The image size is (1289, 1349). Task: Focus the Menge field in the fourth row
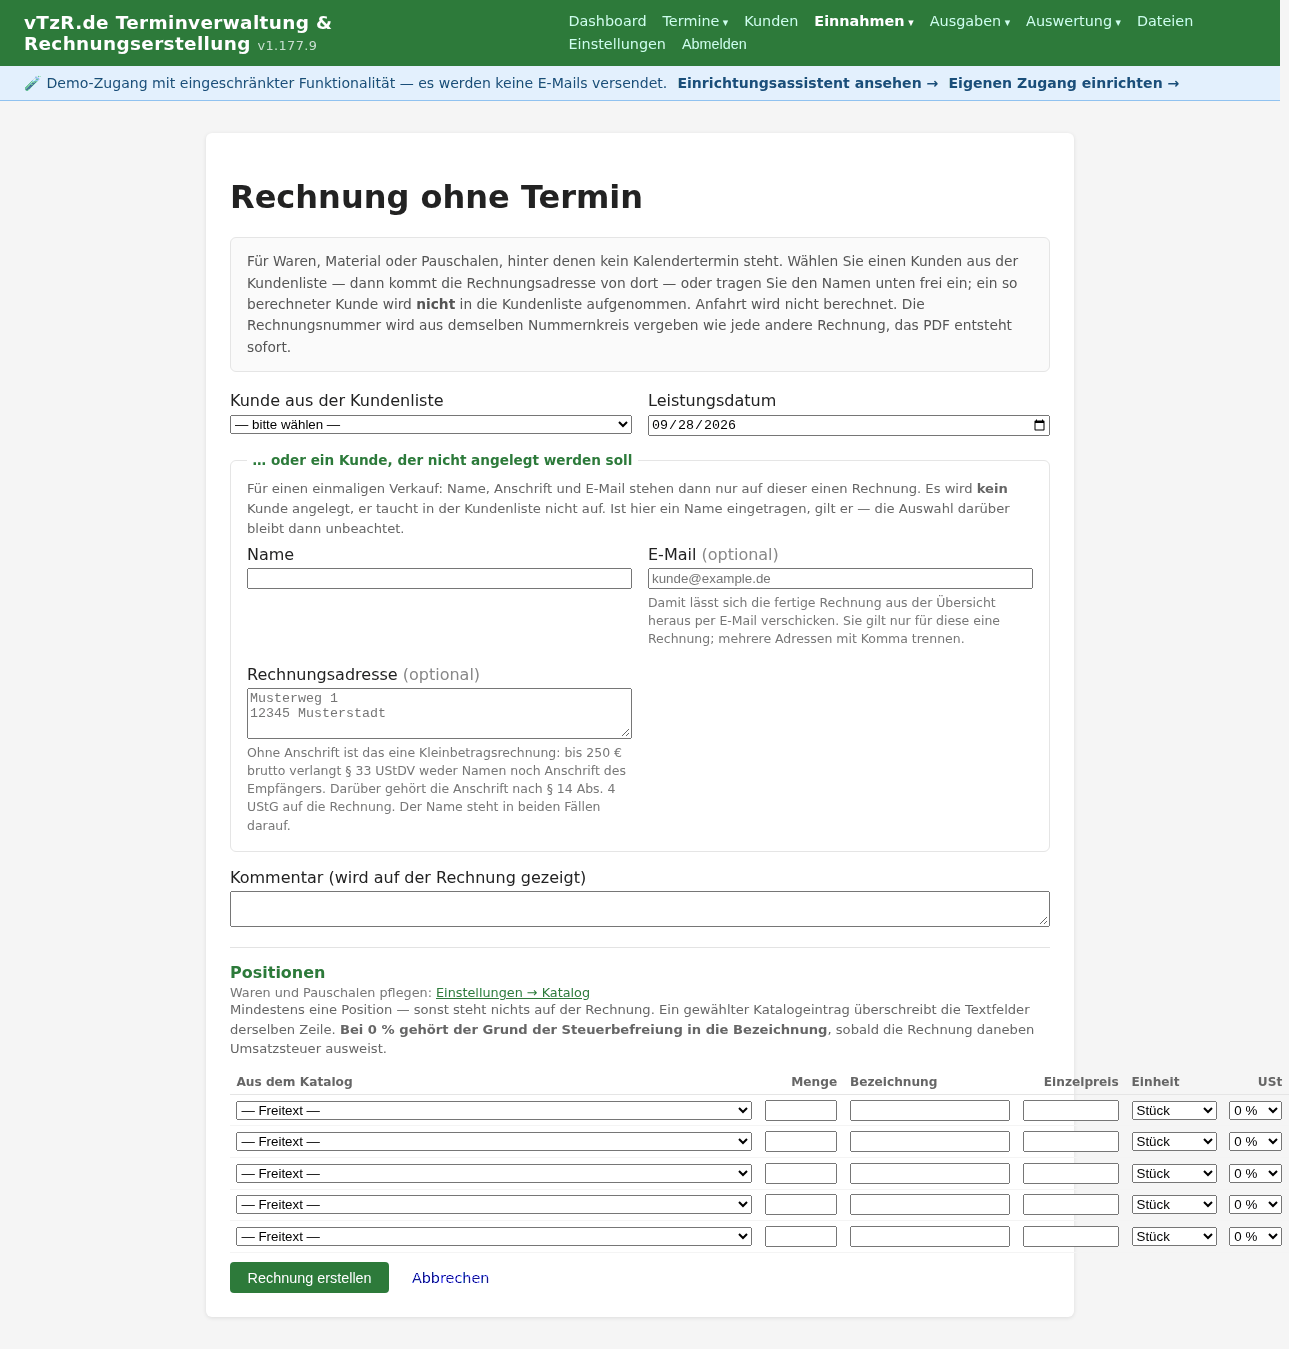tap(801, 1205)
